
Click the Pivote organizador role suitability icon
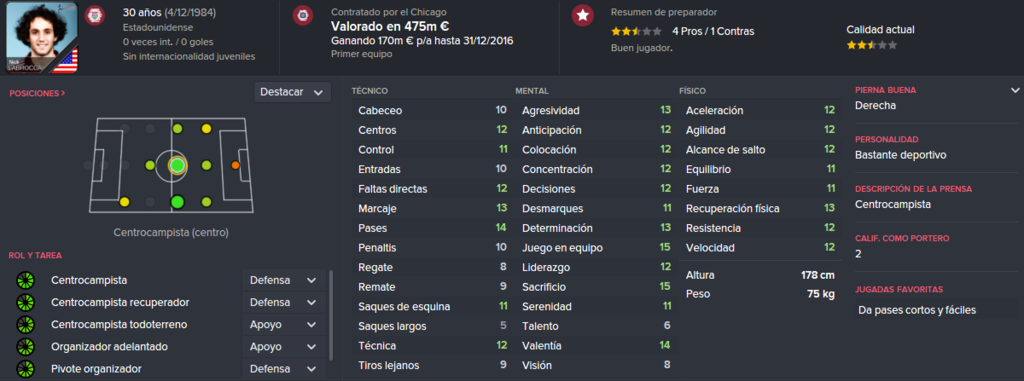pos(25,369)
